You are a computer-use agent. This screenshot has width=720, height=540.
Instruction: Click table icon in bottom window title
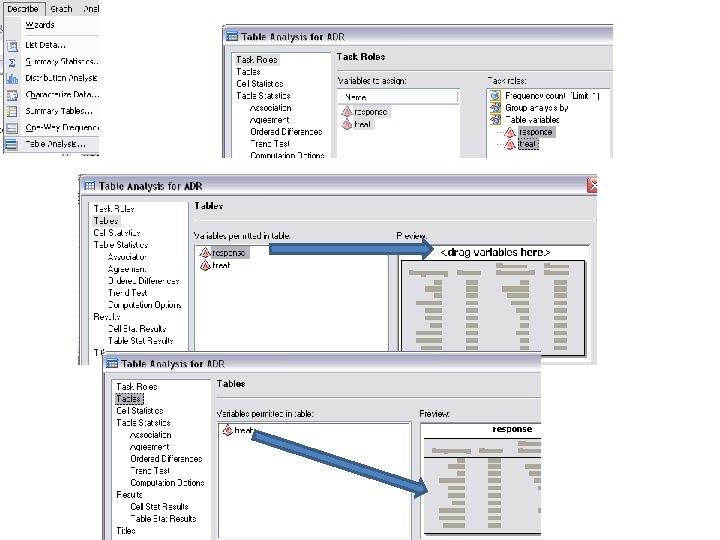click(x=112, y=363)
